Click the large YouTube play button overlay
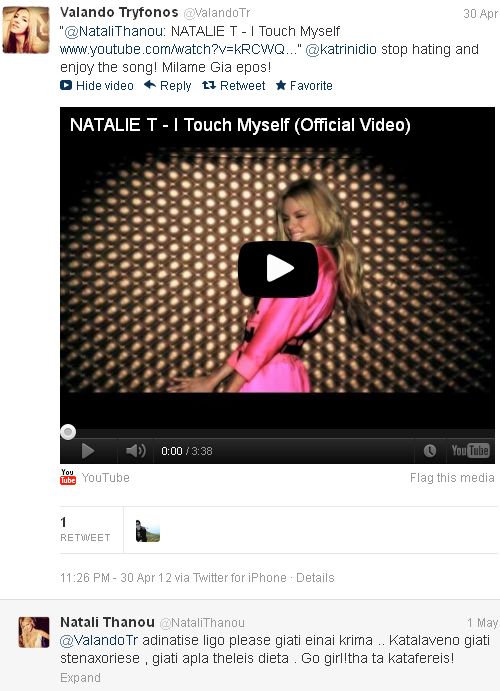 click(x=278, y=268)
